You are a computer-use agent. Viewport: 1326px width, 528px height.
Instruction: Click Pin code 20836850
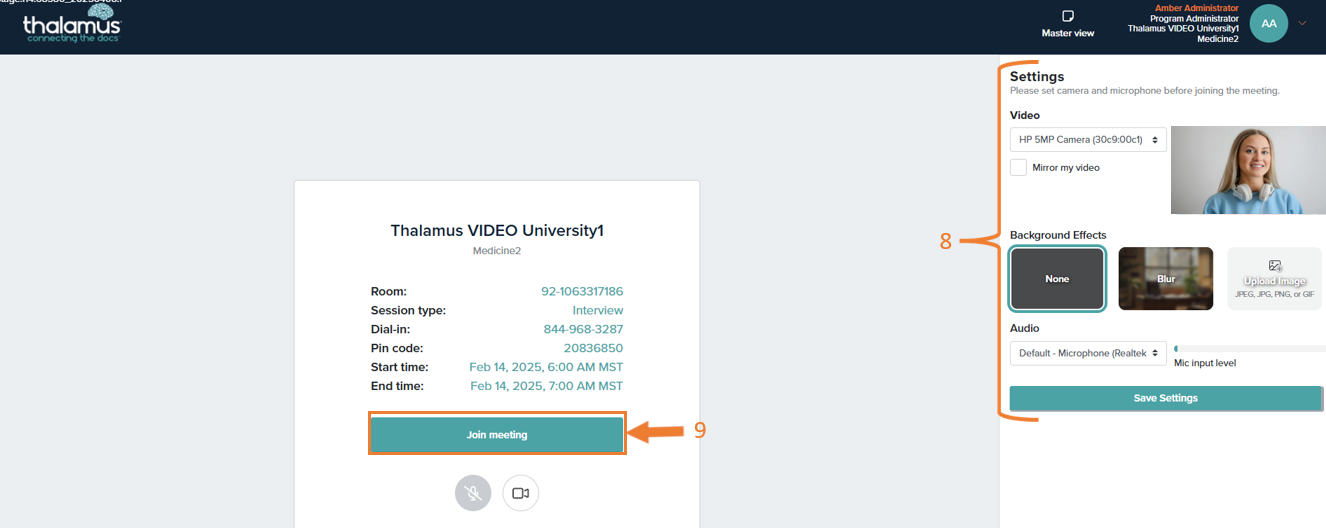point(593,348)
